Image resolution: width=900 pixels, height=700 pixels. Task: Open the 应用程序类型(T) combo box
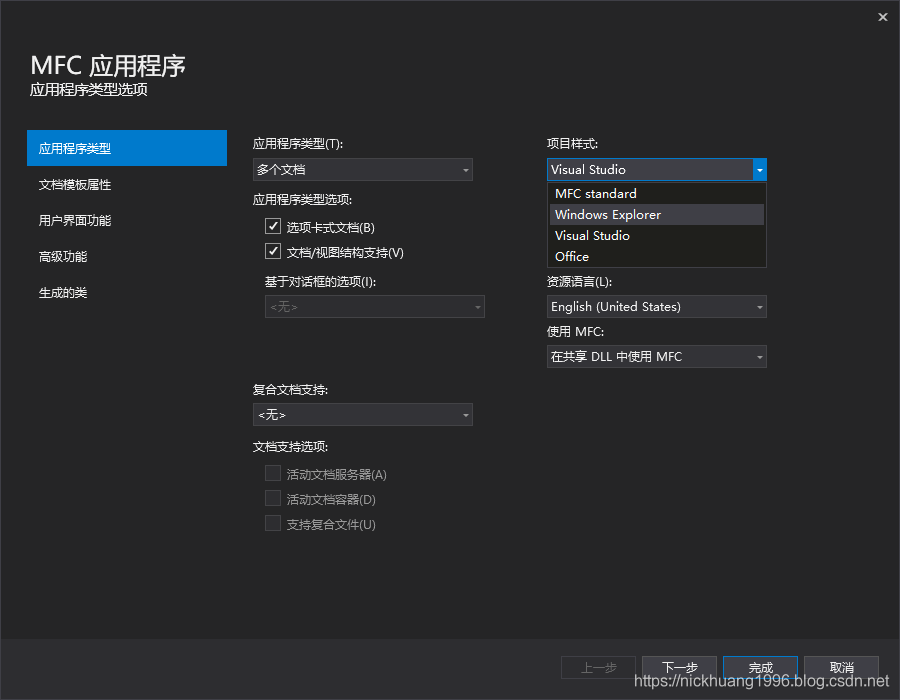(x=363, y=170)
